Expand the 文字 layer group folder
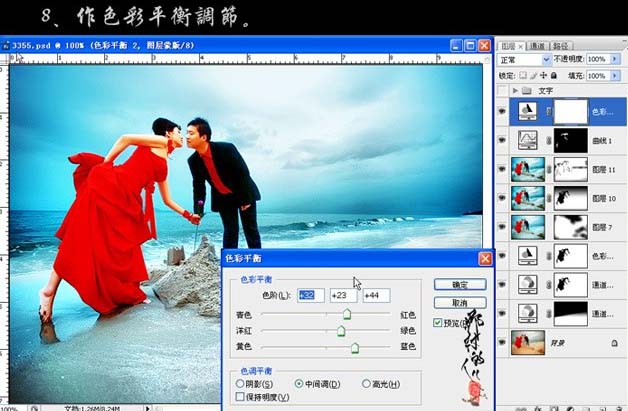Screen dimensions: 628x411 tap(514, 90)
